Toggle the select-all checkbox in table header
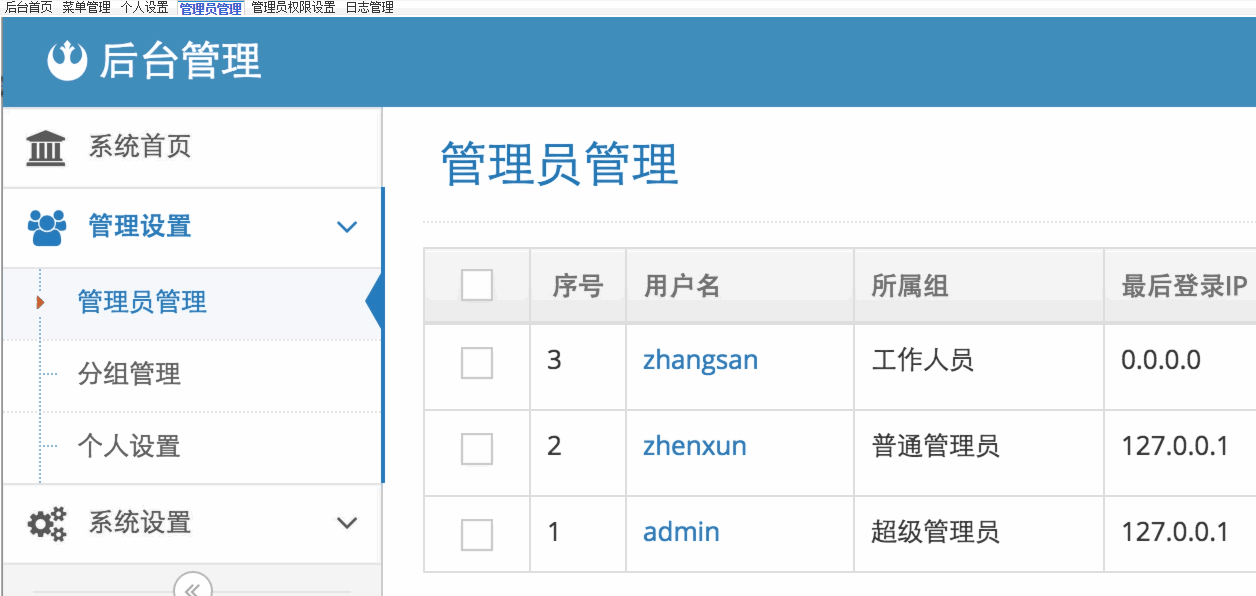 tap(477, 286)
